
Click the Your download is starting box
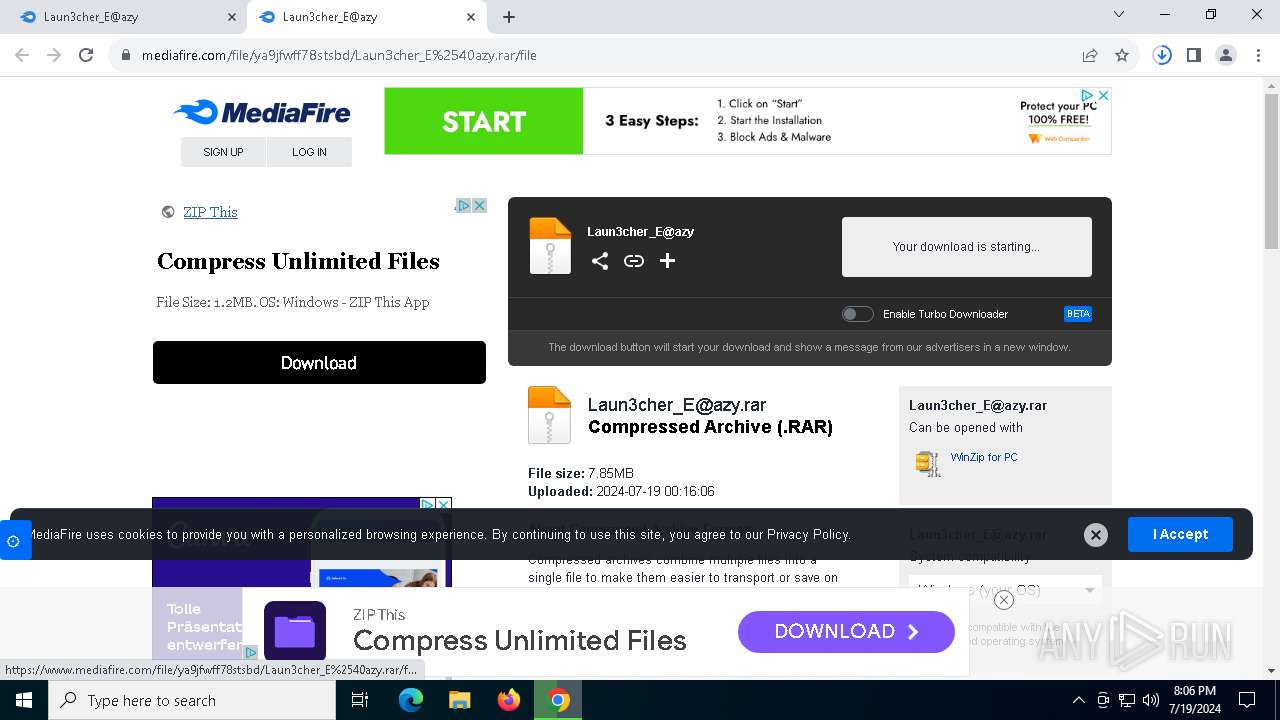(x=966, y=247)
